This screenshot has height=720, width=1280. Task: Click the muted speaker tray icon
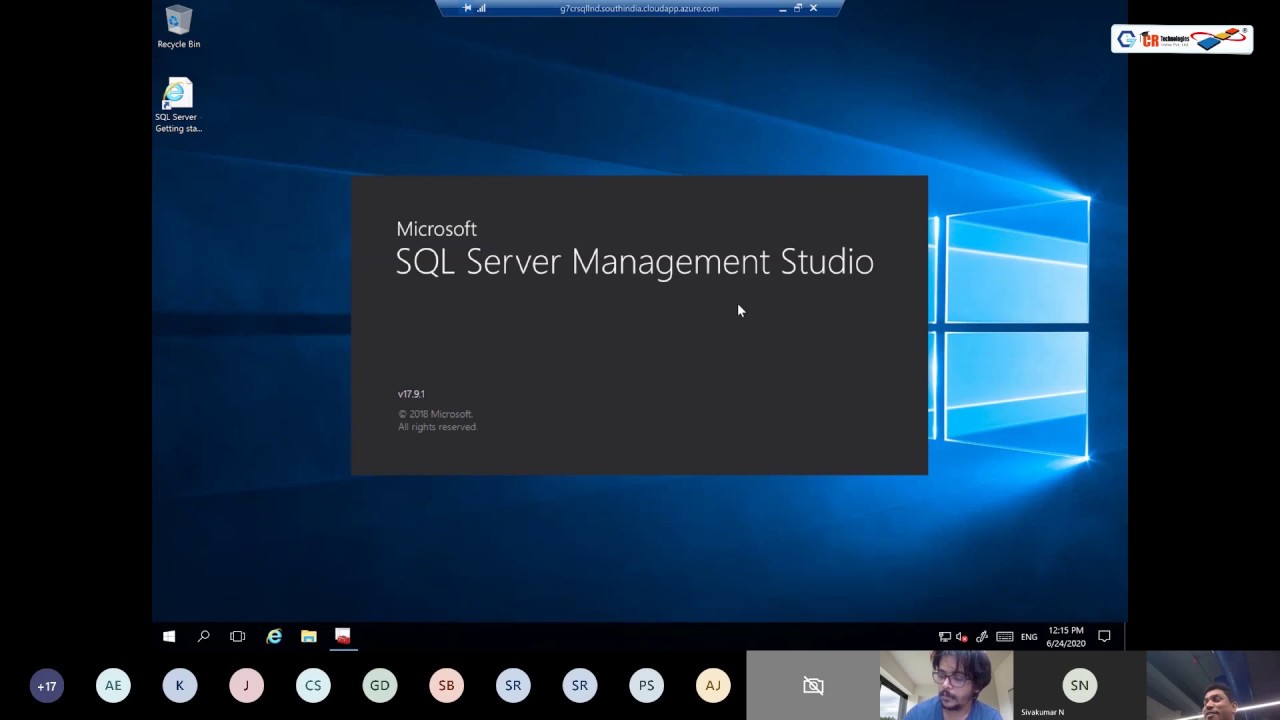pyautogui.click(x=961, y=637)
